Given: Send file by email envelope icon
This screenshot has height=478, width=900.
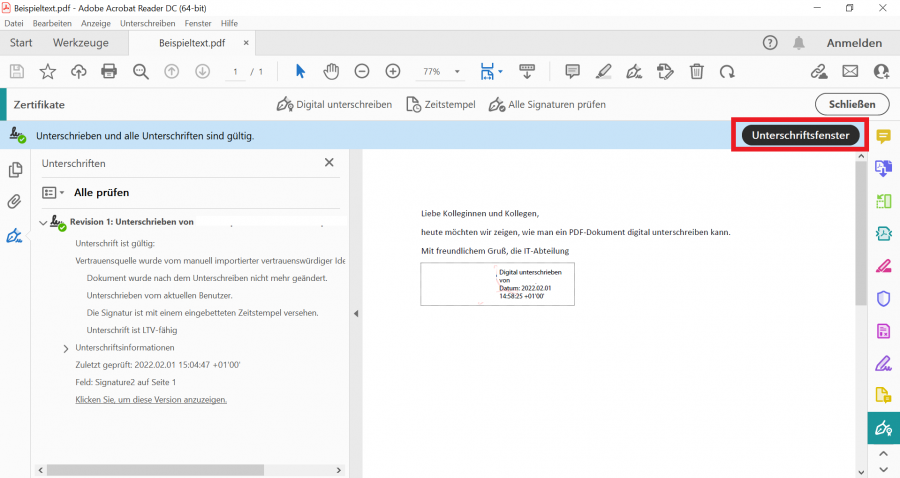Looking at the screenshot, I should 850,71.
